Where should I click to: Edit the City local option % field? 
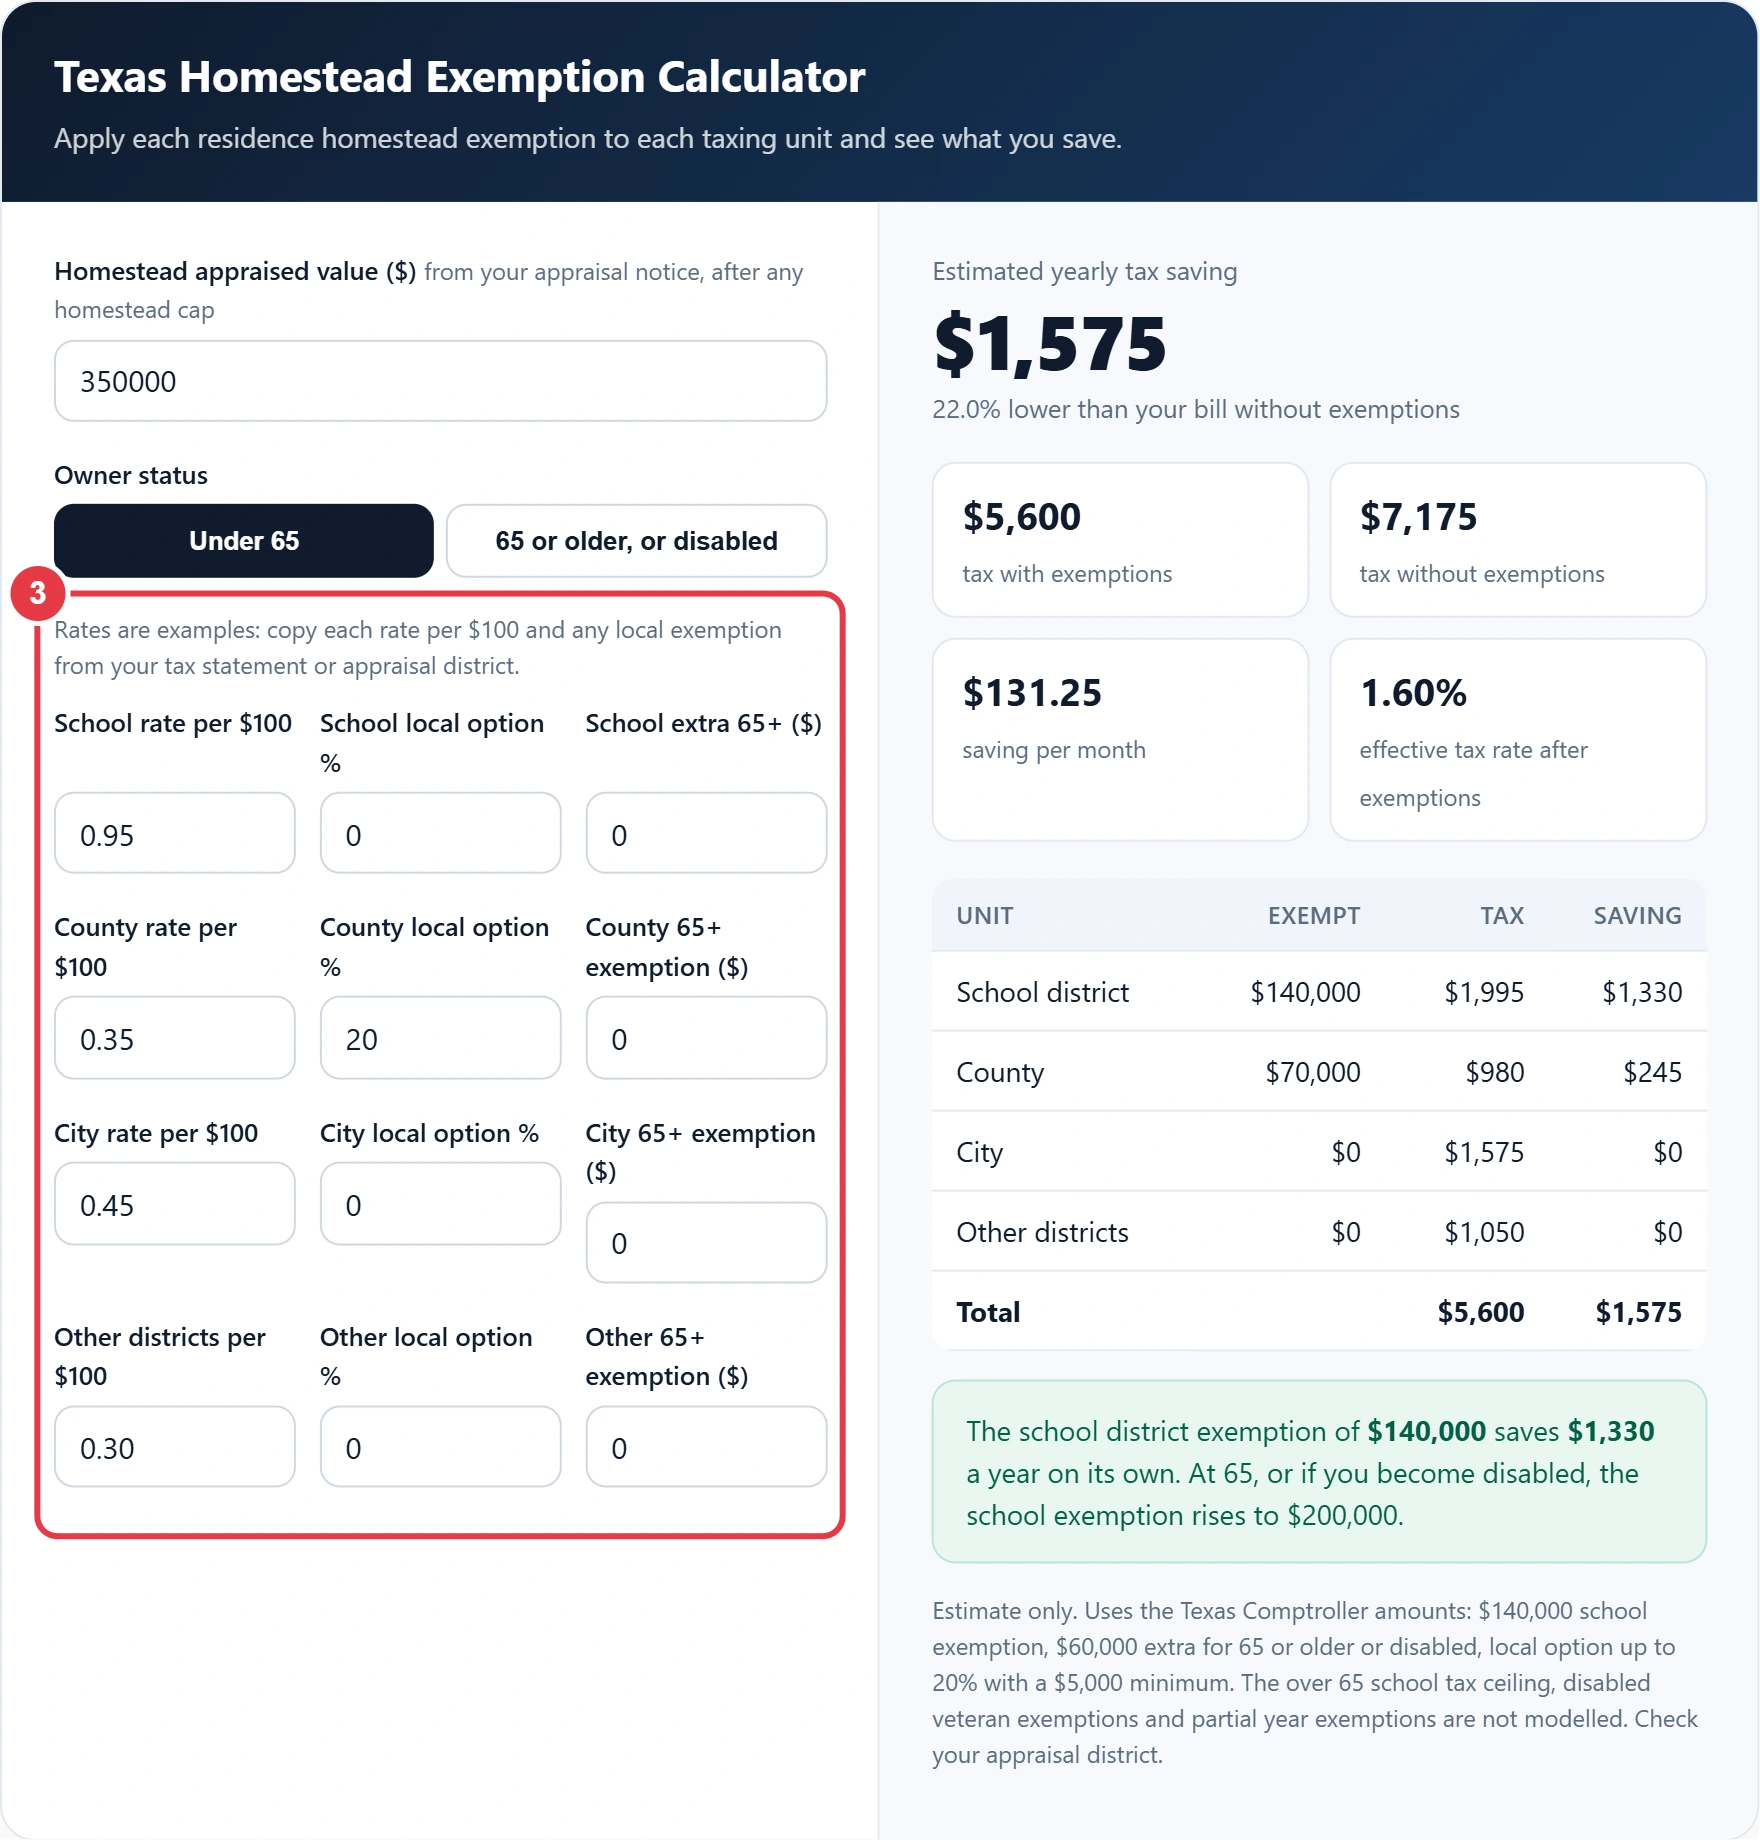click(440, 1204)
